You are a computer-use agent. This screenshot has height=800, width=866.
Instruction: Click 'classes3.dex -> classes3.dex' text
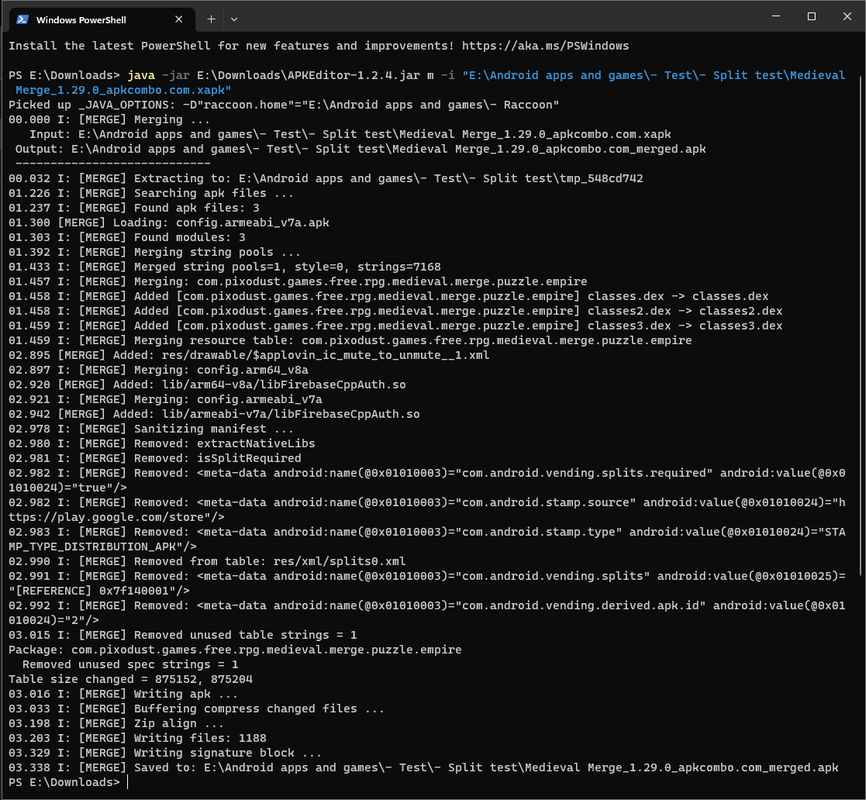click(685, 325)
